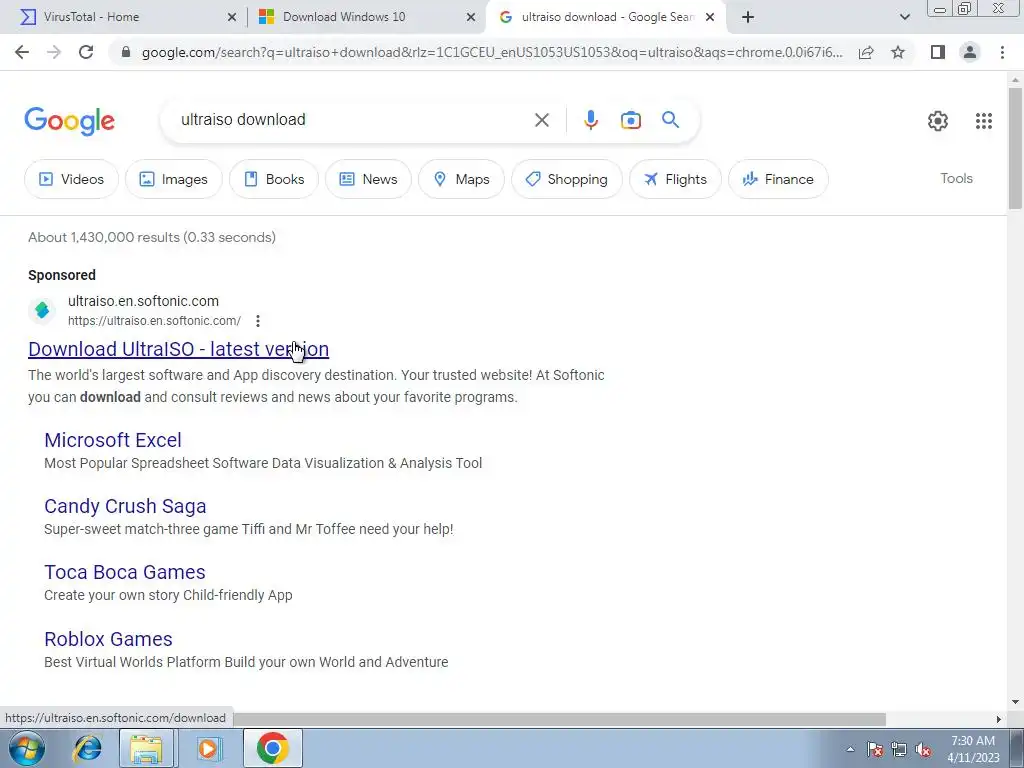Image resolution: width=1024 pixels, height=768 pixels.
Task: Click the Chrome taskbar icon
Action: (x=272, y=748)
